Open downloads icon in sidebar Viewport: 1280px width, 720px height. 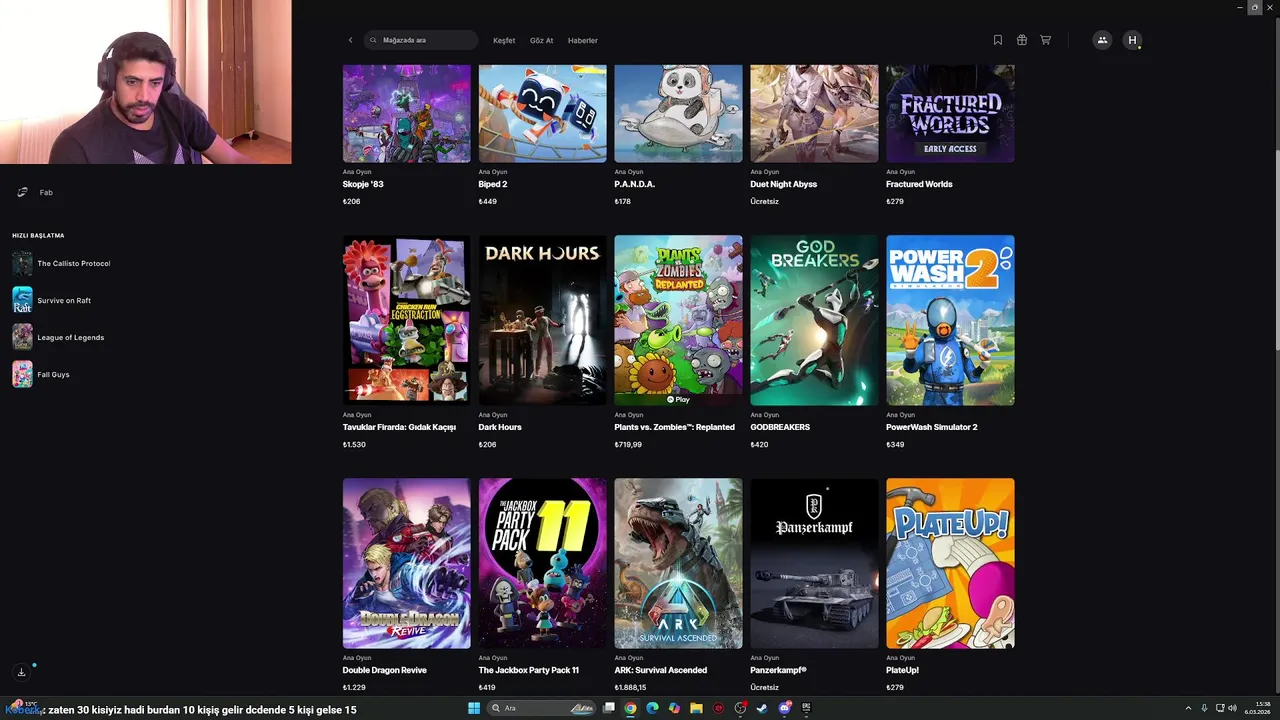click(x=21, y=672)
